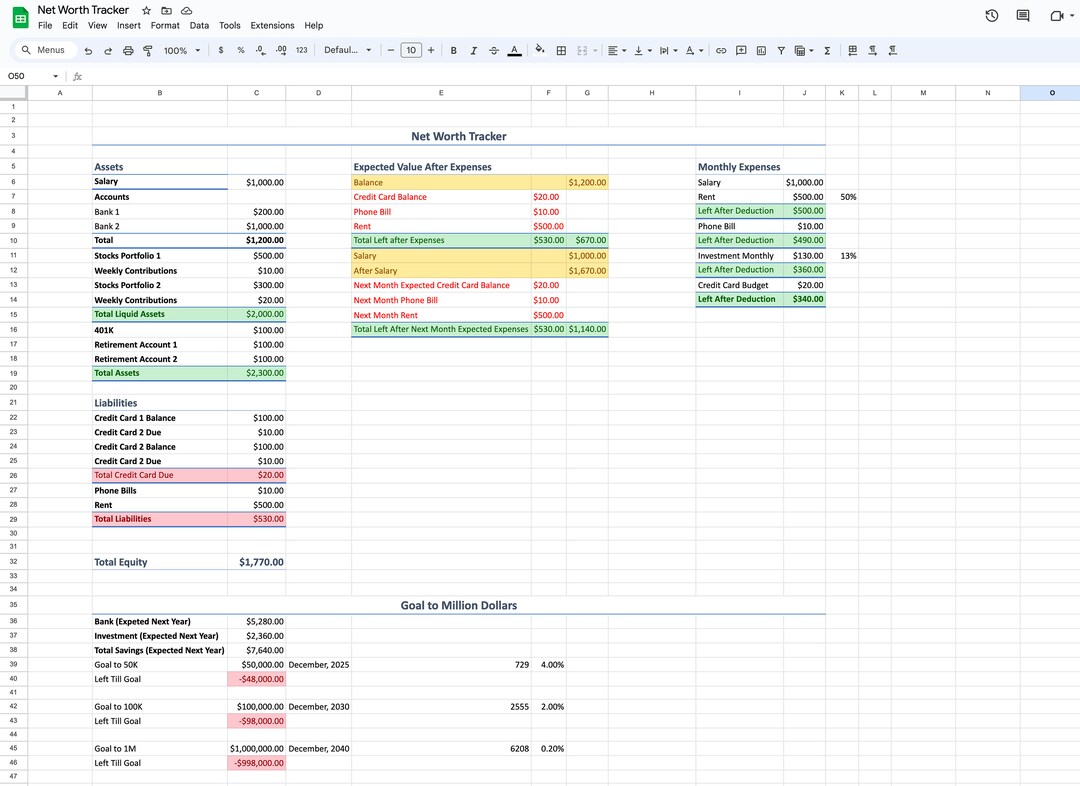Open the Insert menu
The width and height of the screenshot is (1080, 786).
[x=128, y=25]
